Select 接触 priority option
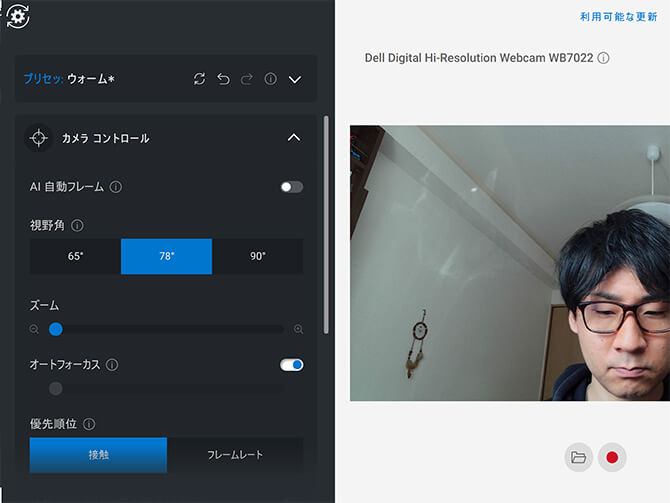Viewport: 670px width, 503px height. pyautogui.click(x=98, y=455)
